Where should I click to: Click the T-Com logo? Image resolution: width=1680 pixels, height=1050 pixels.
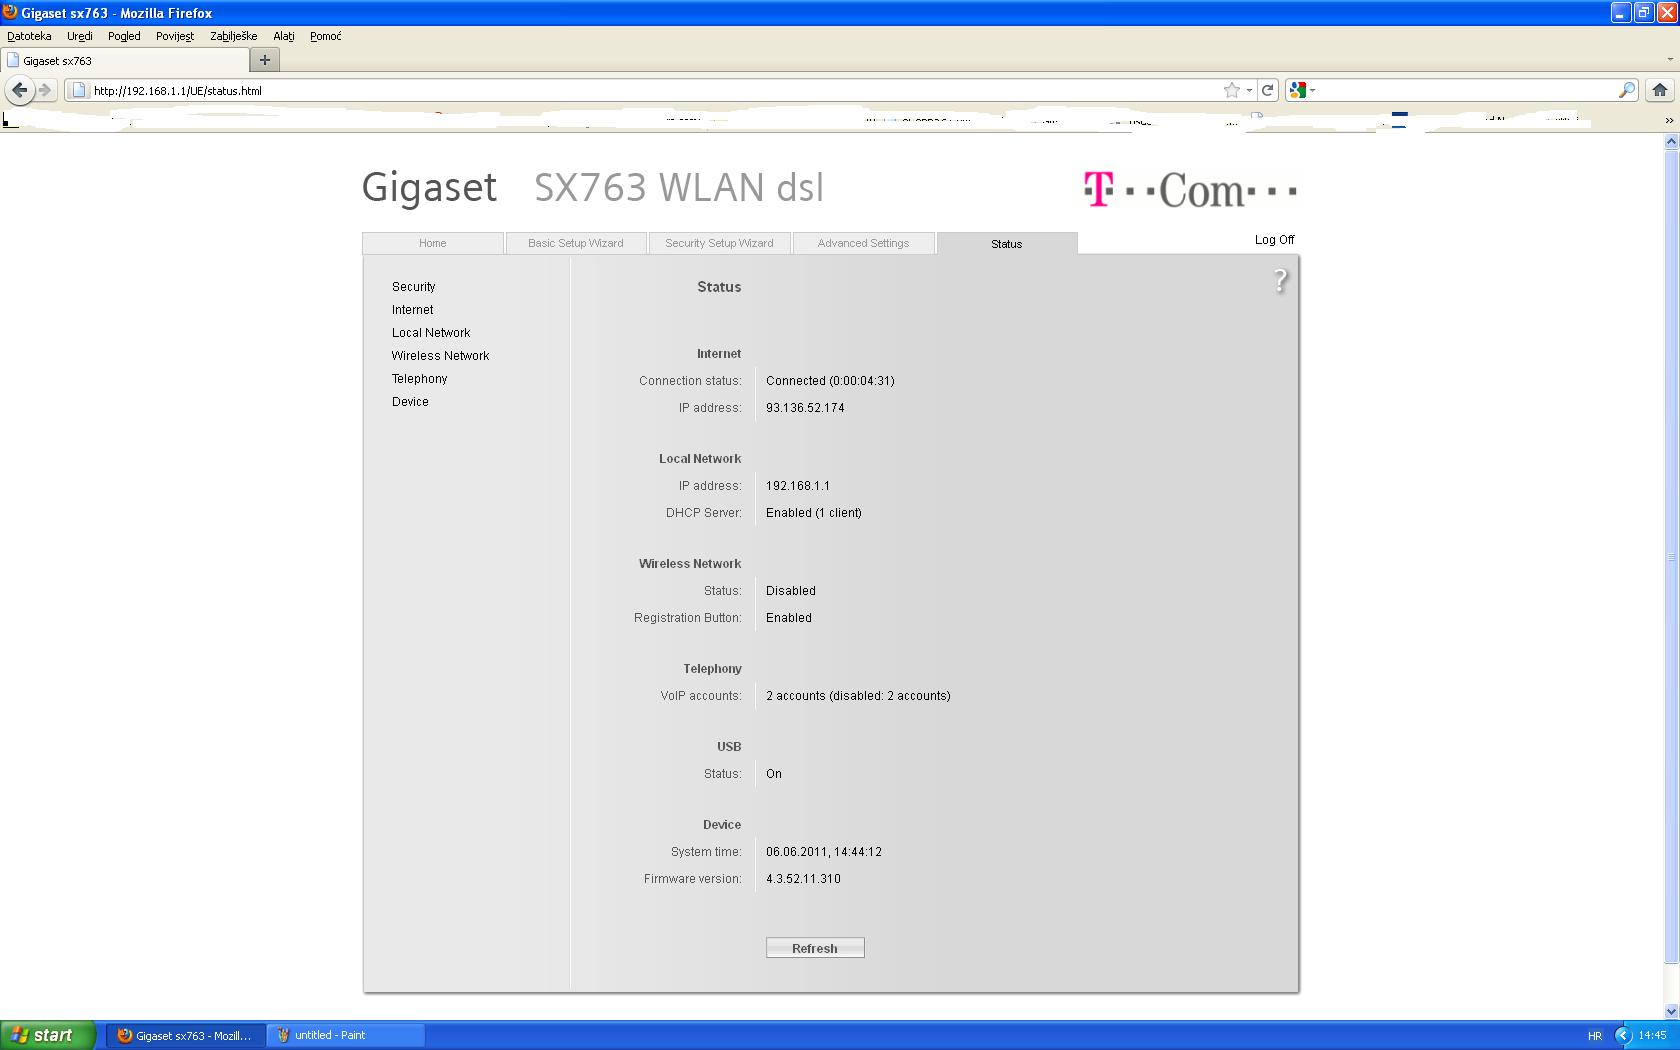click(1190, 189)
